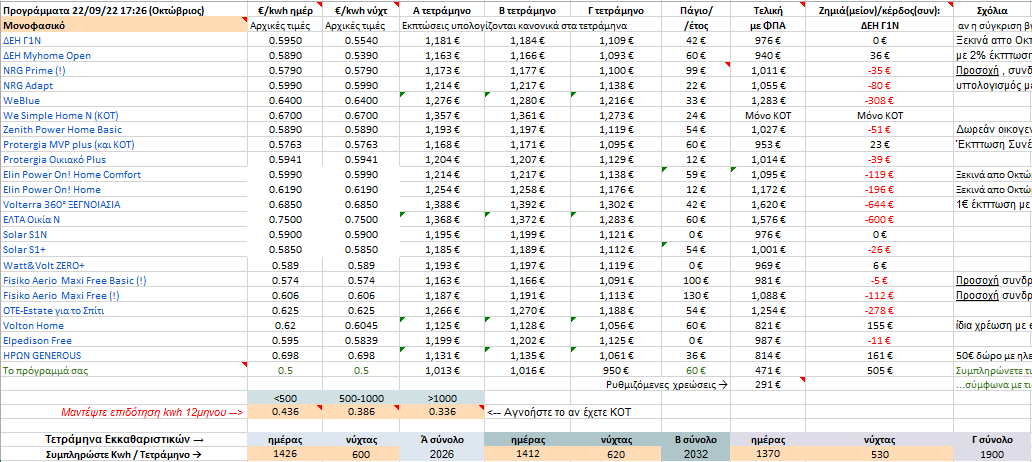Click the Protergia Οικιακό Plus cell
This screenshot has height=462, width=1032.
pos(124,160)
